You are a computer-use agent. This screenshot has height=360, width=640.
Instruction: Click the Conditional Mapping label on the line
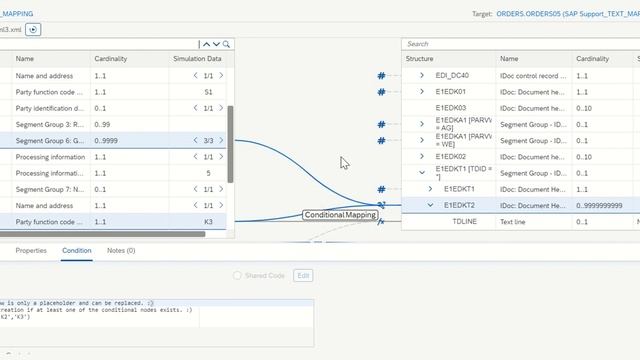340,215
